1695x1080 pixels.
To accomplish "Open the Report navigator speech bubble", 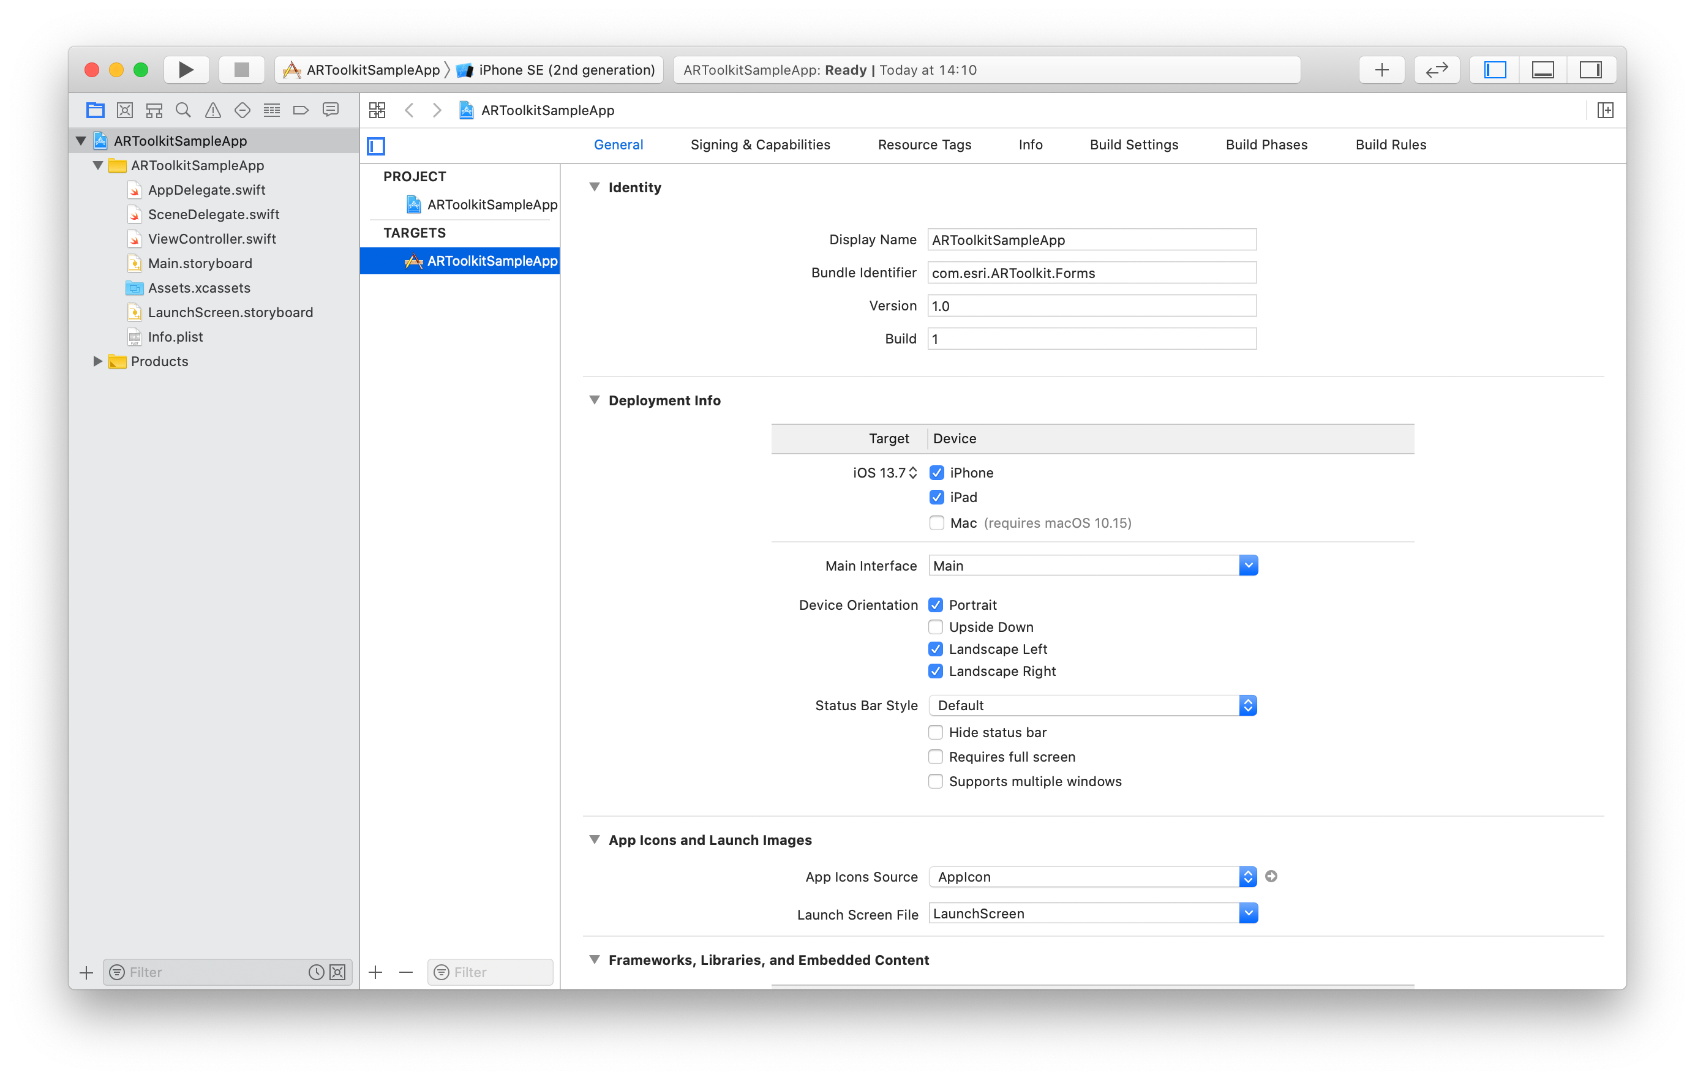I will point(331,110).
